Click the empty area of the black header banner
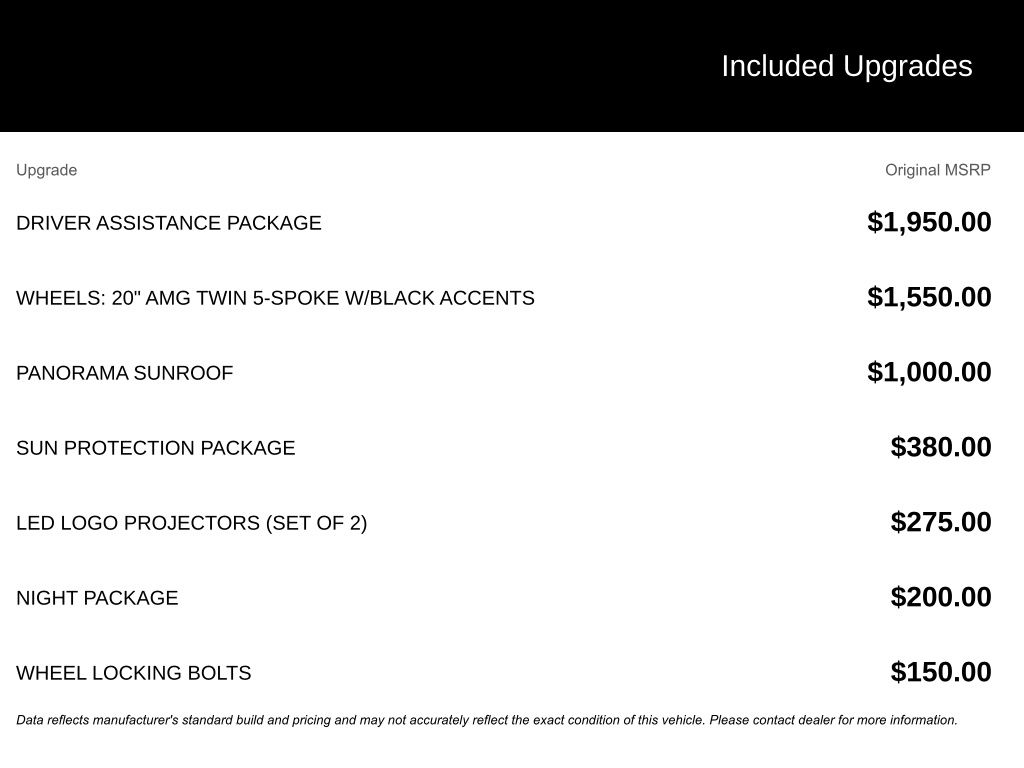Screen dimensions: 1024x768 click(300, 66)
